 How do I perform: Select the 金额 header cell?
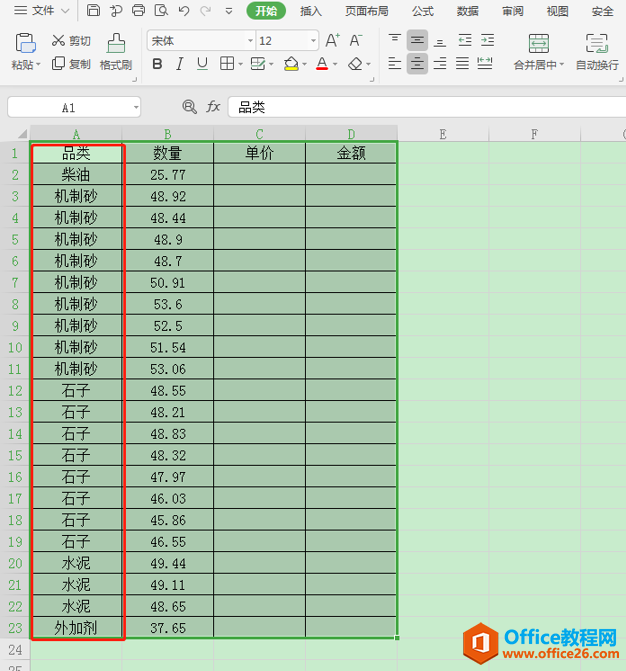[351, 153]
